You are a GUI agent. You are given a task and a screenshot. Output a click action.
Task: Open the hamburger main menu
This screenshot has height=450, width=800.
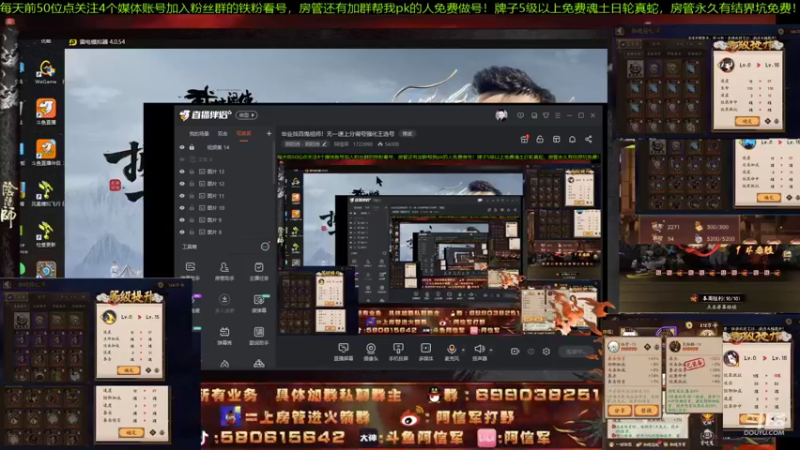pyautogui.click(x=558, y=116)
